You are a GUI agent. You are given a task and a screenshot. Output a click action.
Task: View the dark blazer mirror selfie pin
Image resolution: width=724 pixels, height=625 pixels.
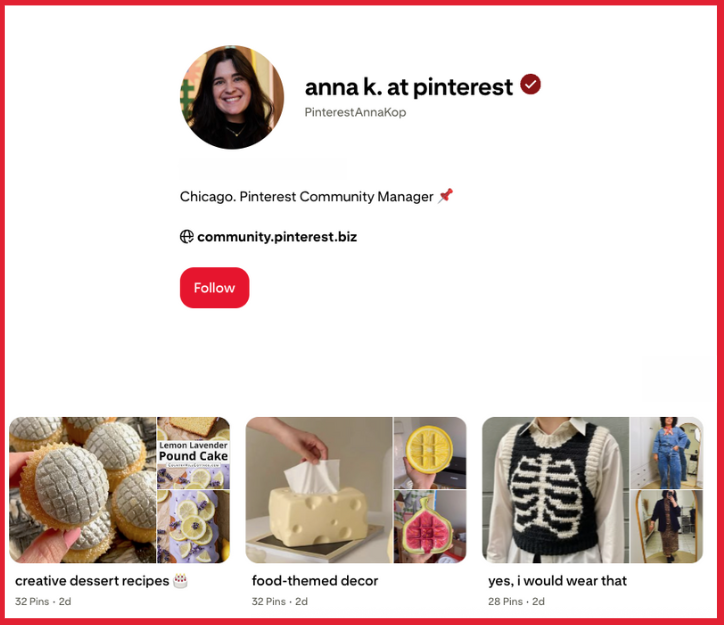point(667,527)
